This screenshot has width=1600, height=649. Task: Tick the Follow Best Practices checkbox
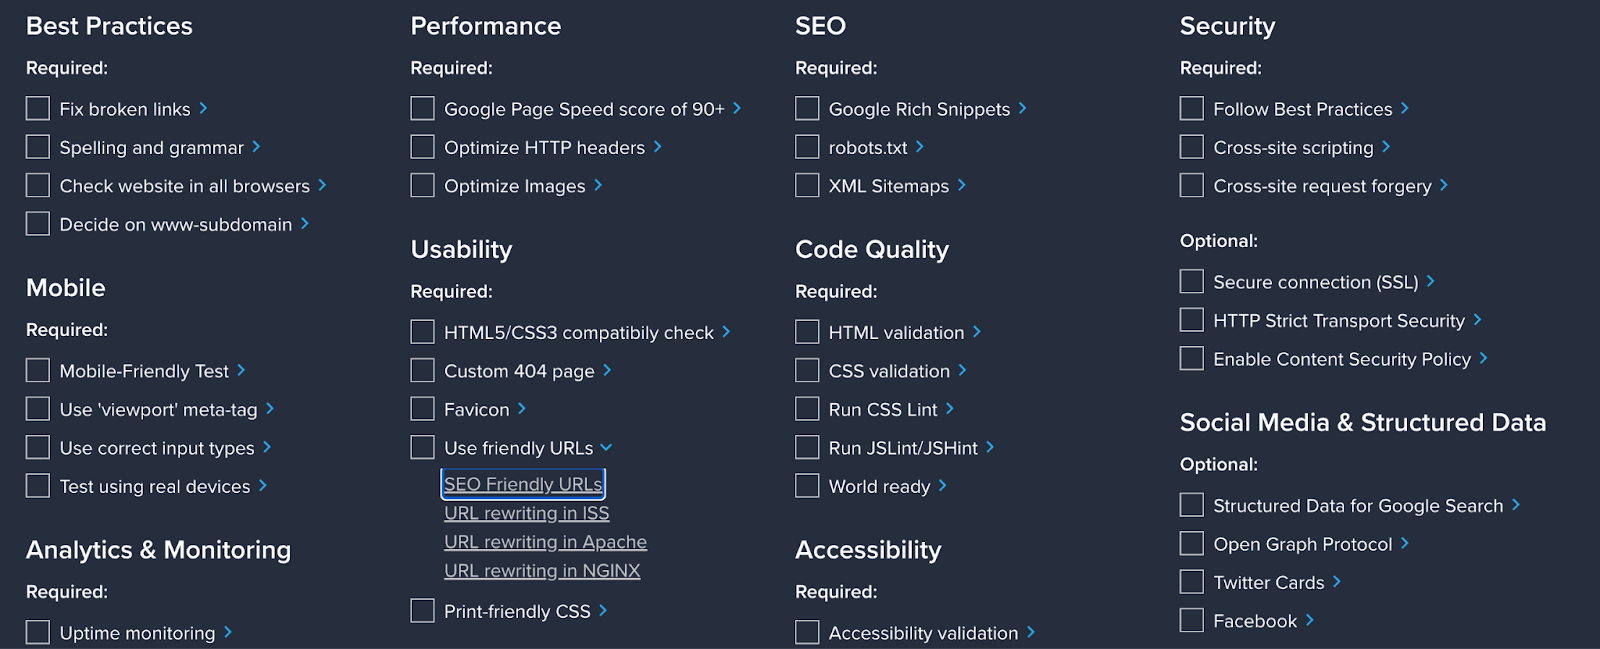click(1192, 108)
